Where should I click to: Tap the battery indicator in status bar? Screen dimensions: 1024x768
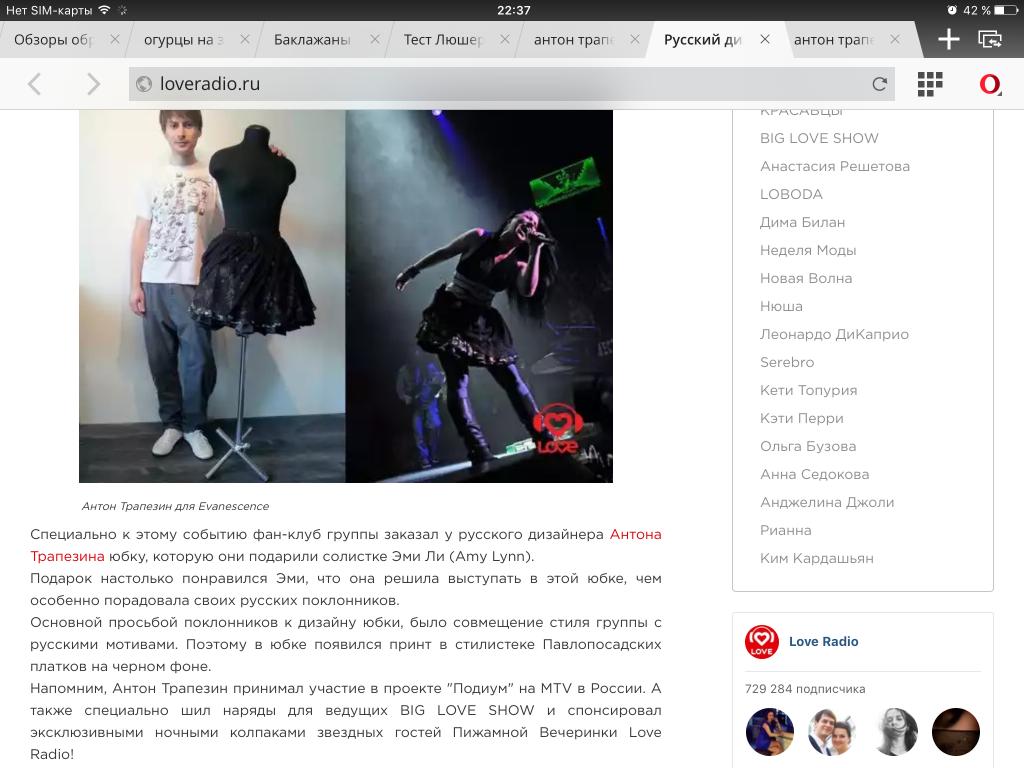pos(1006,10)
